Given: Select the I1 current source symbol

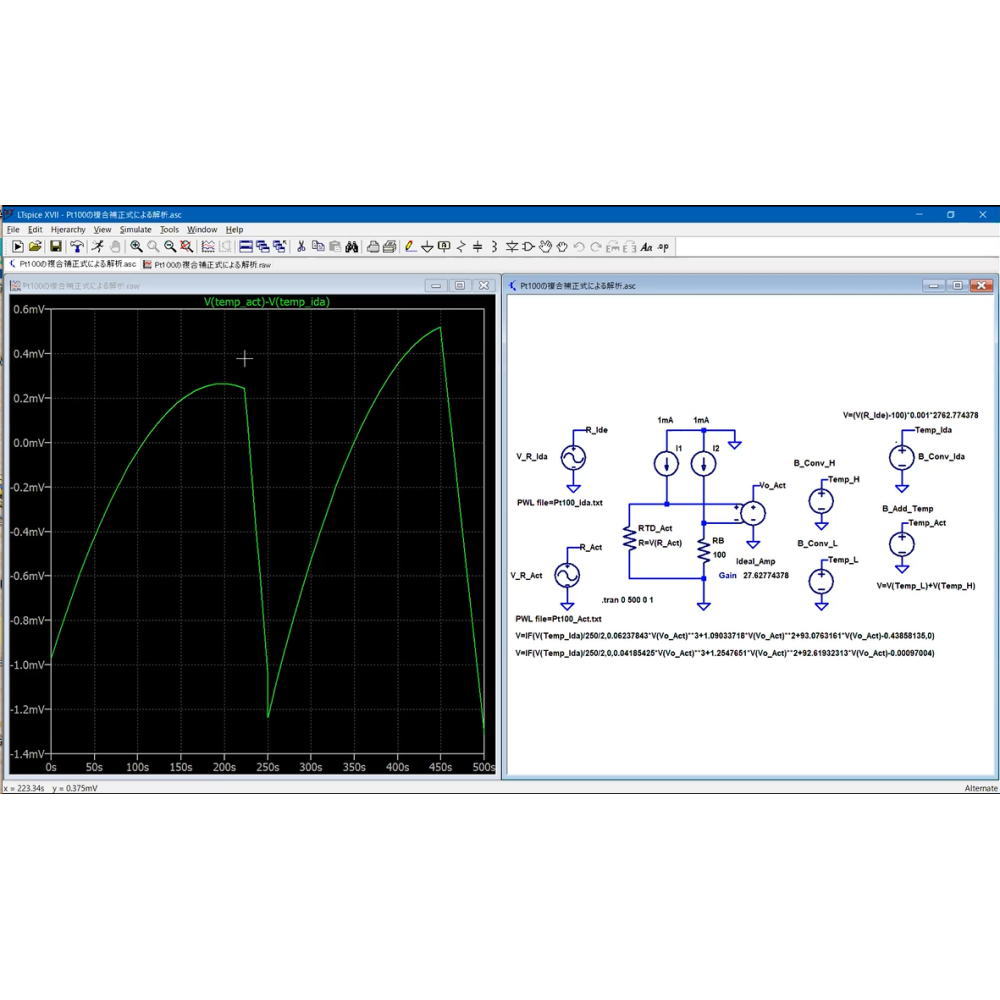Looking at the screenshot, I should (x=666, y=464).
